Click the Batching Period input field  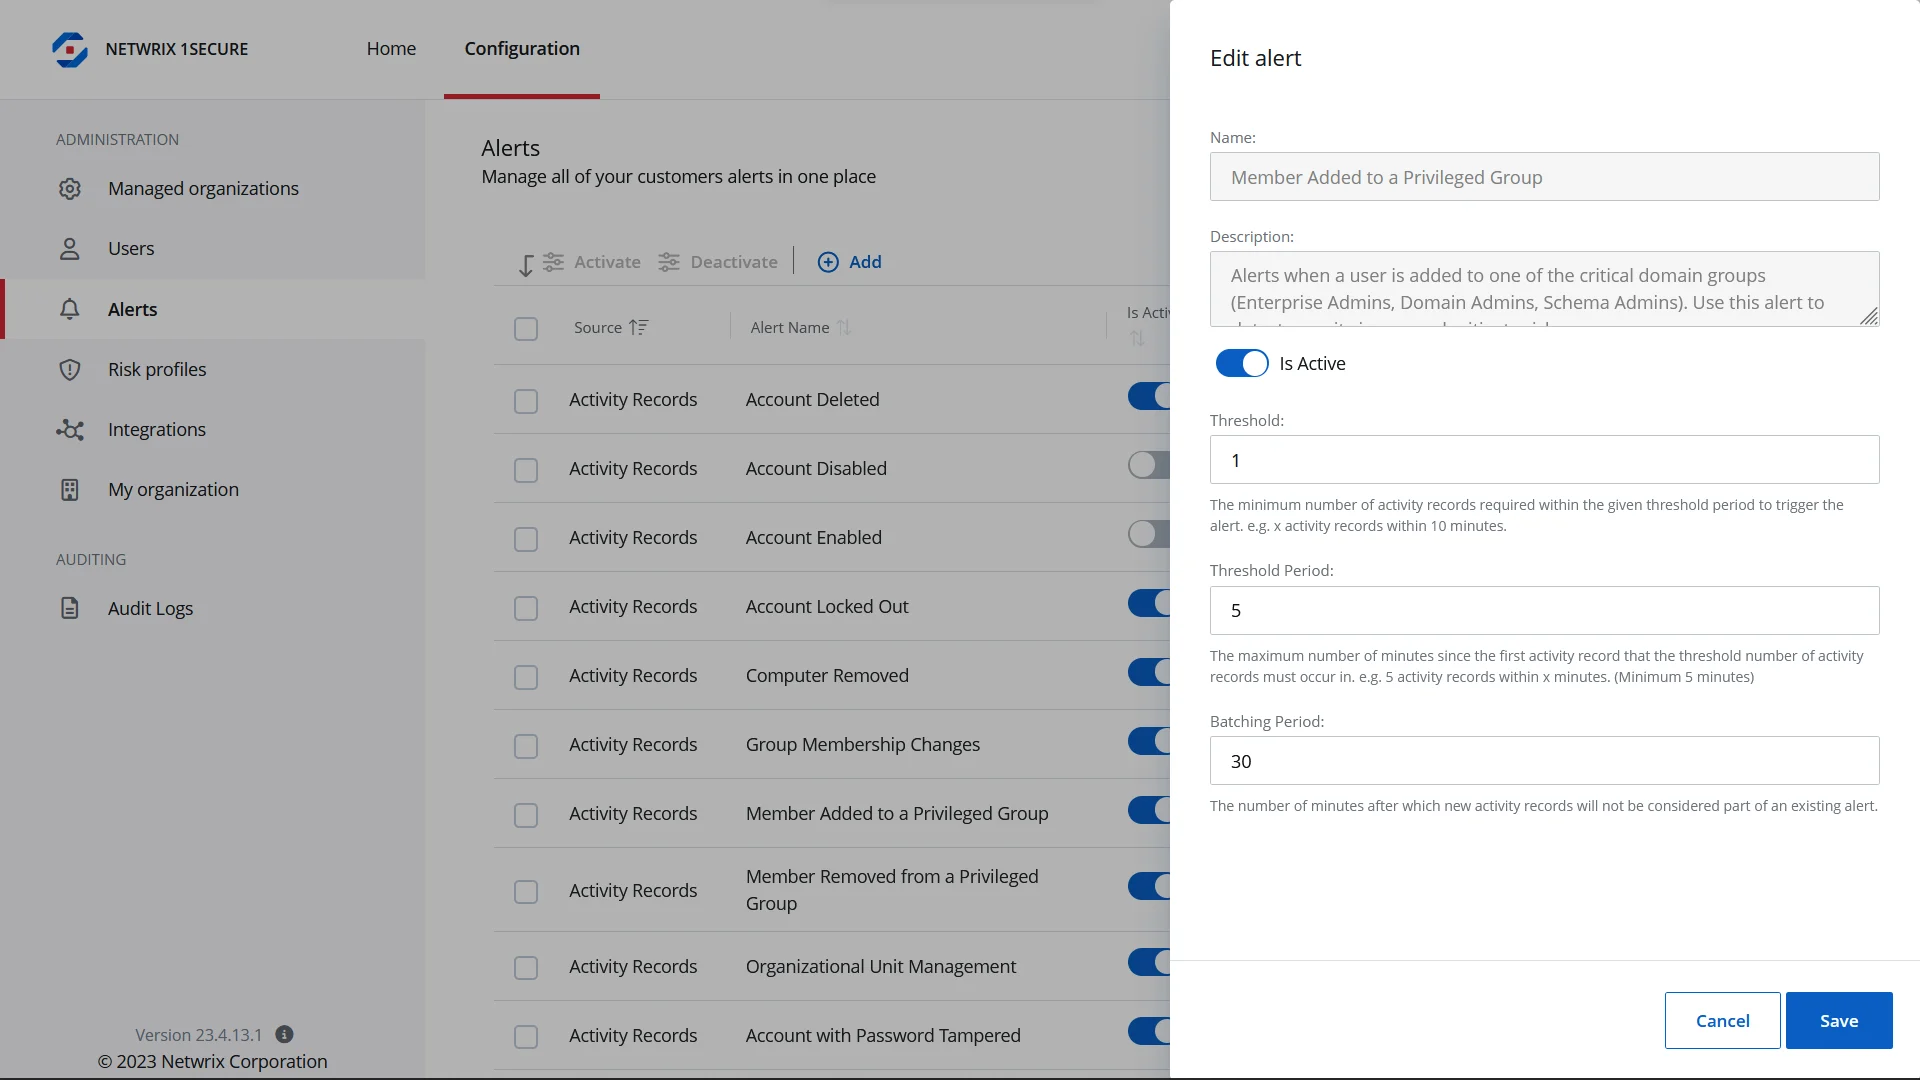pyautogui.click(x=1544, y=761)
